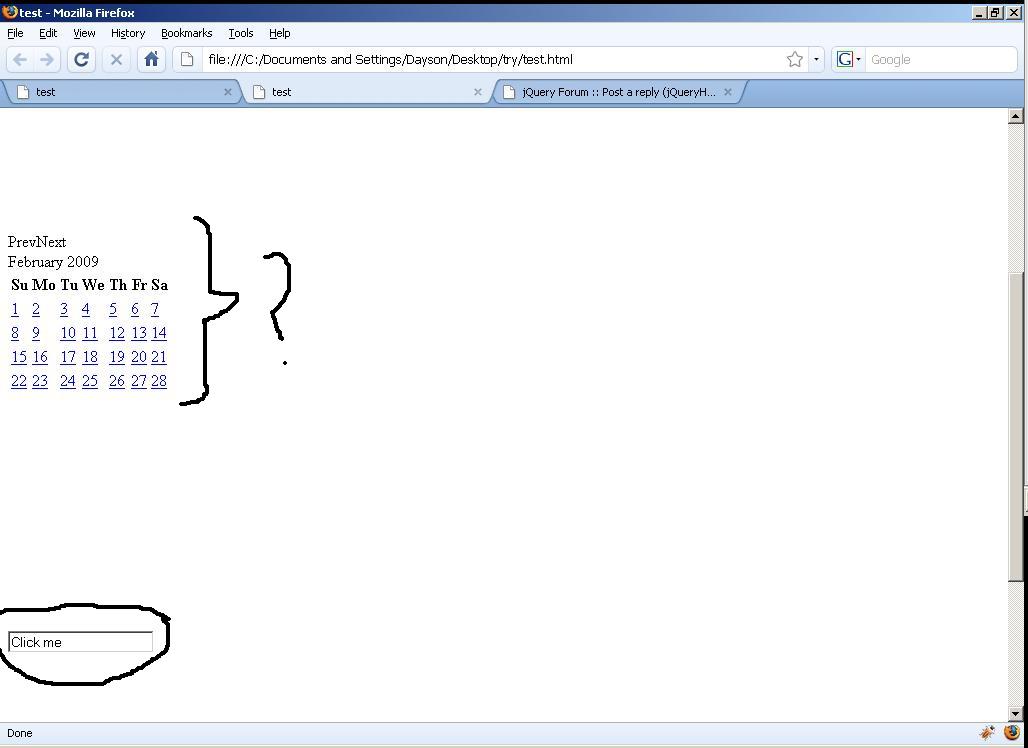Open the Tools menu
The height and width of the screenshot is (748, 1028).
pyautogui.click(x=240, y=33)
